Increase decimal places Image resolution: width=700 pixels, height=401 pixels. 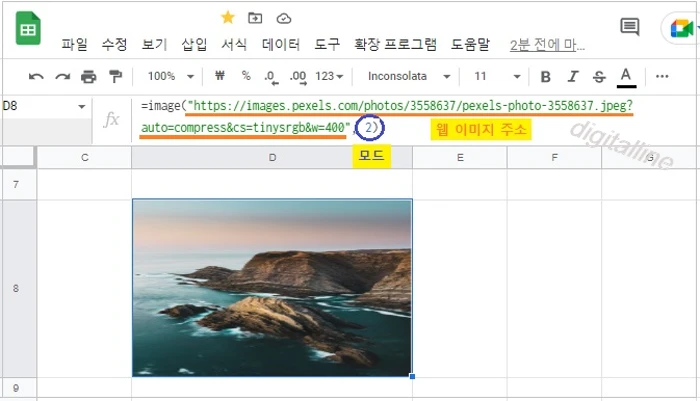(298, 77)
